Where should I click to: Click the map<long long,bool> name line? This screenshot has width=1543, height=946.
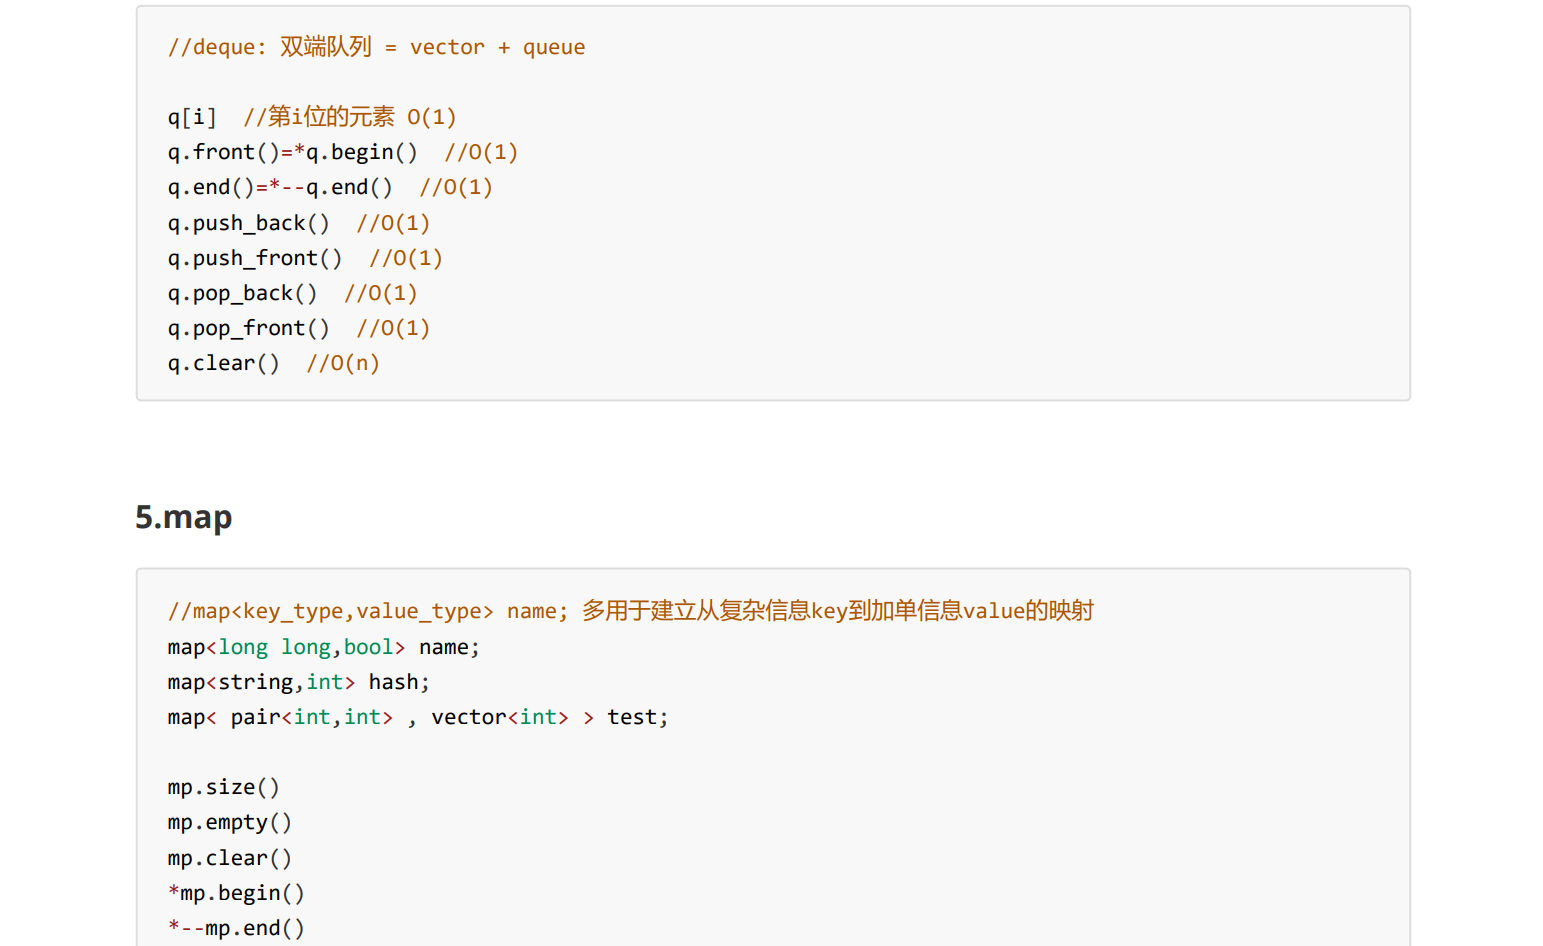pyautogui.click(x=324, y=647)
